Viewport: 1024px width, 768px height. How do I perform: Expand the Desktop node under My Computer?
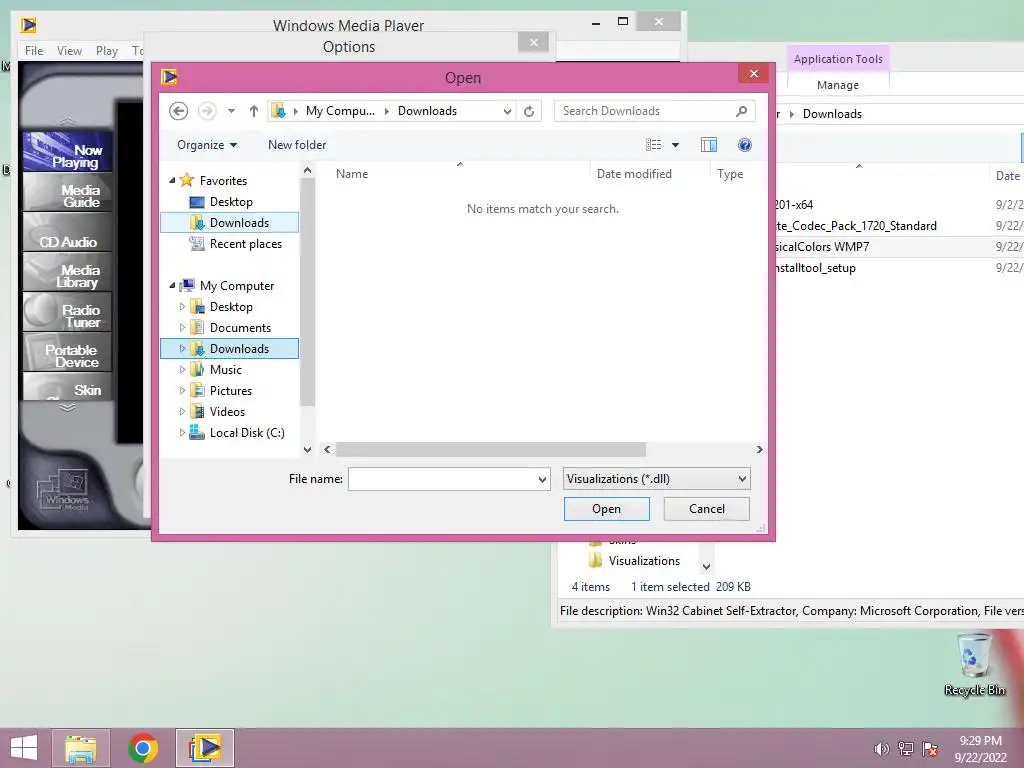[182, 306]
